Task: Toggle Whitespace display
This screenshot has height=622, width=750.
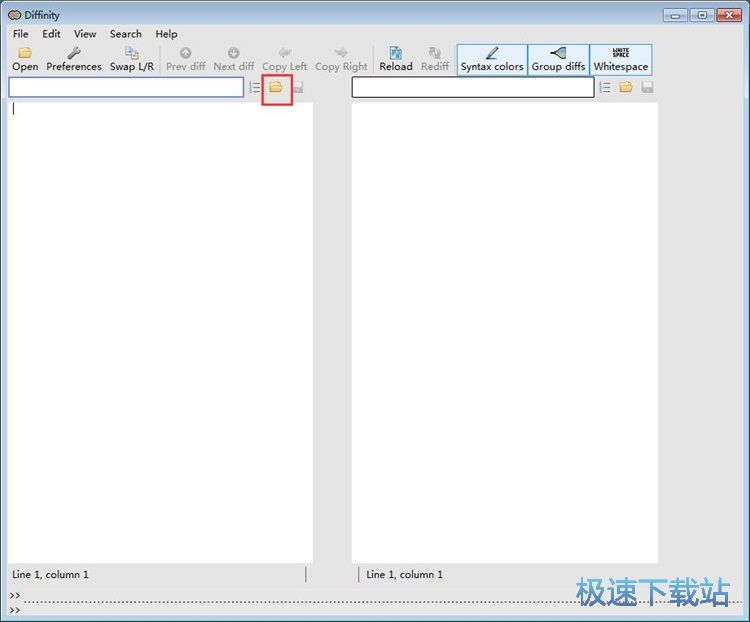Action: [621, 59]
